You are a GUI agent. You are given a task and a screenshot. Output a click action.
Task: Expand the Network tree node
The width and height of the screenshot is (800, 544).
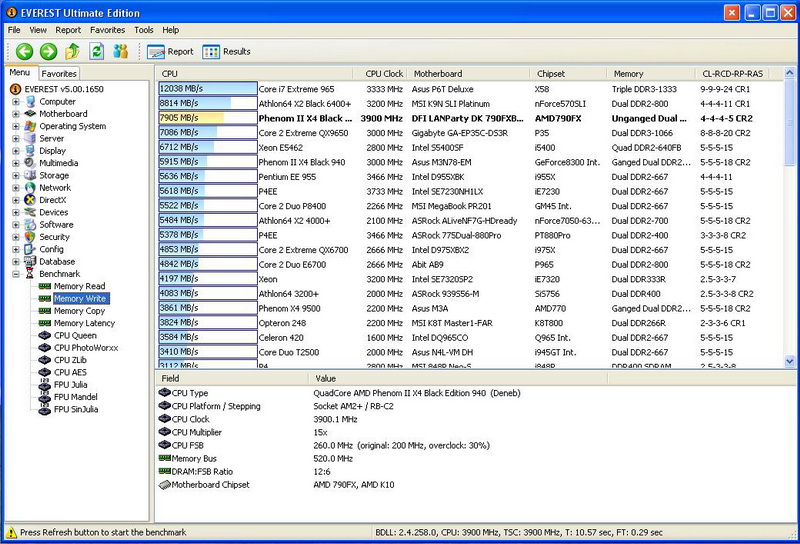coord(16,188)
